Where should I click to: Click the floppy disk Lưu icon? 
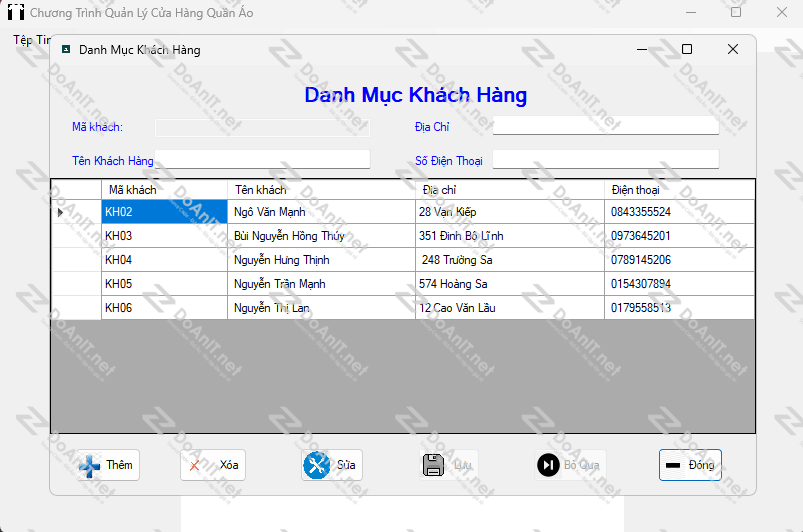tap(433, 465)
